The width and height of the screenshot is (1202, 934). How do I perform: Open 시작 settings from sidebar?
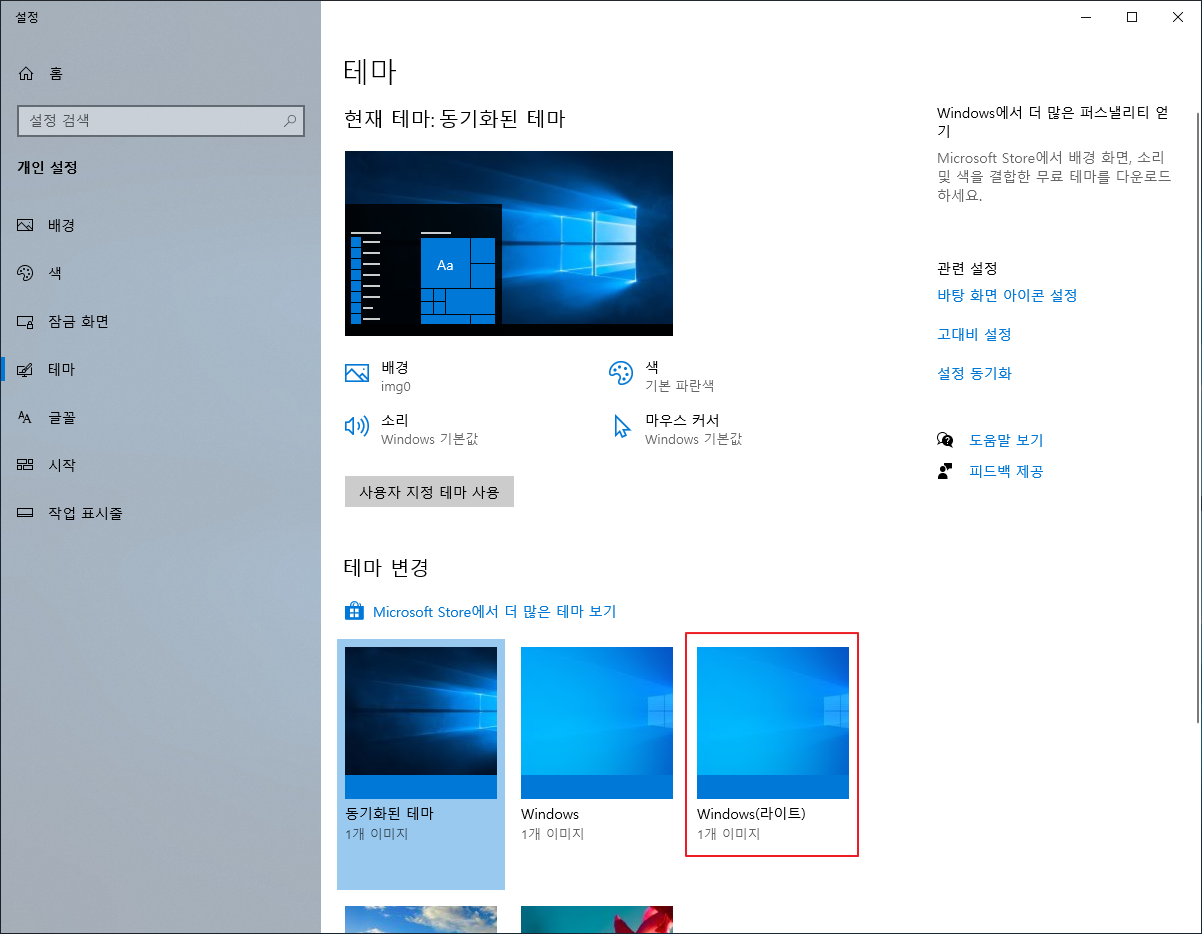tap(160, 465)
